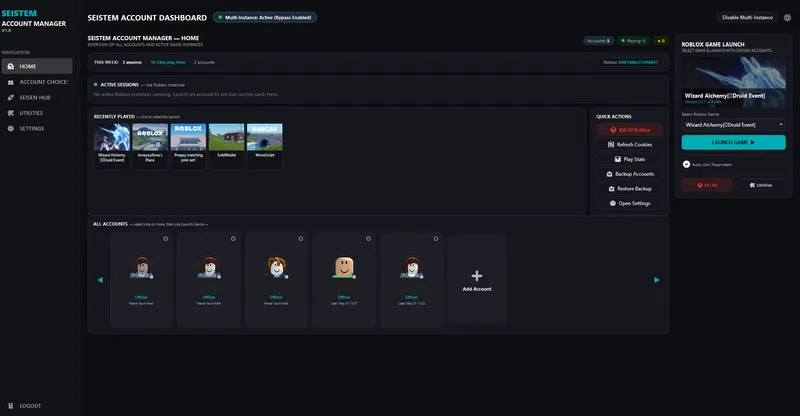Click the Backup Accounts icon
Screen dimensions: 800x416
(x=609, y=174)
